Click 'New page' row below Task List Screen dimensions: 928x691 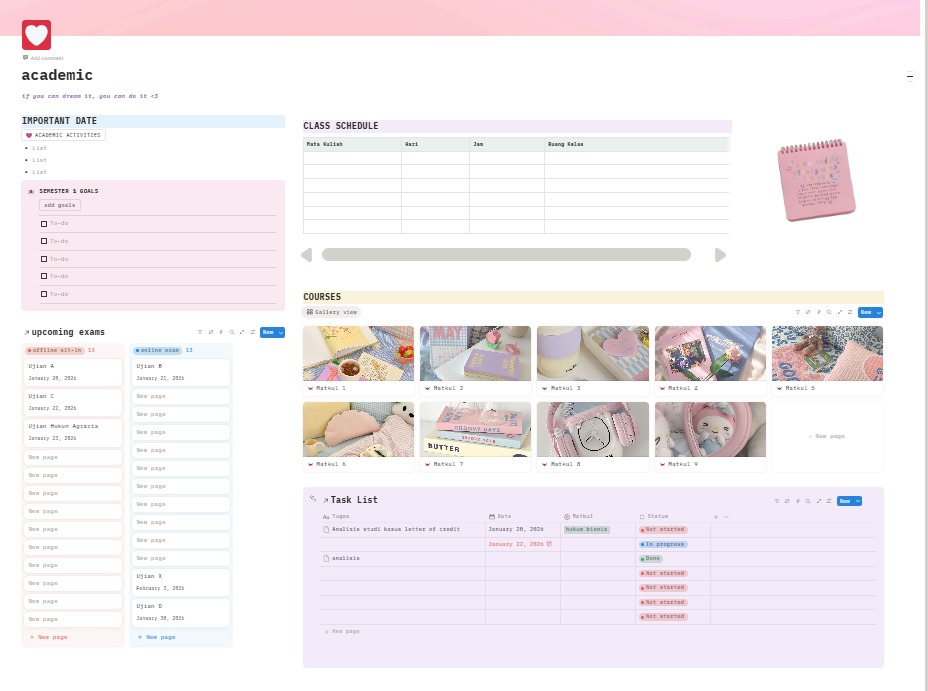click(x=343, y=631)
